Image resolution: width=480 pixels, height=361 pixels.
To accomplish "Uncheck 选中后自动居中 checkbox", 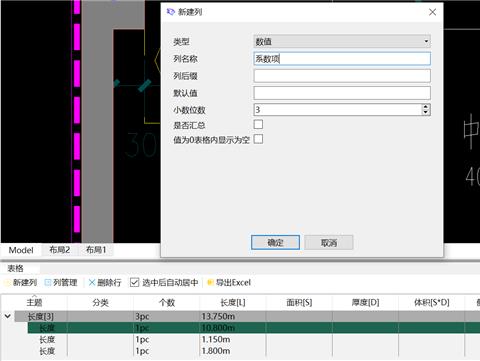I will click(x=134, y=283).
